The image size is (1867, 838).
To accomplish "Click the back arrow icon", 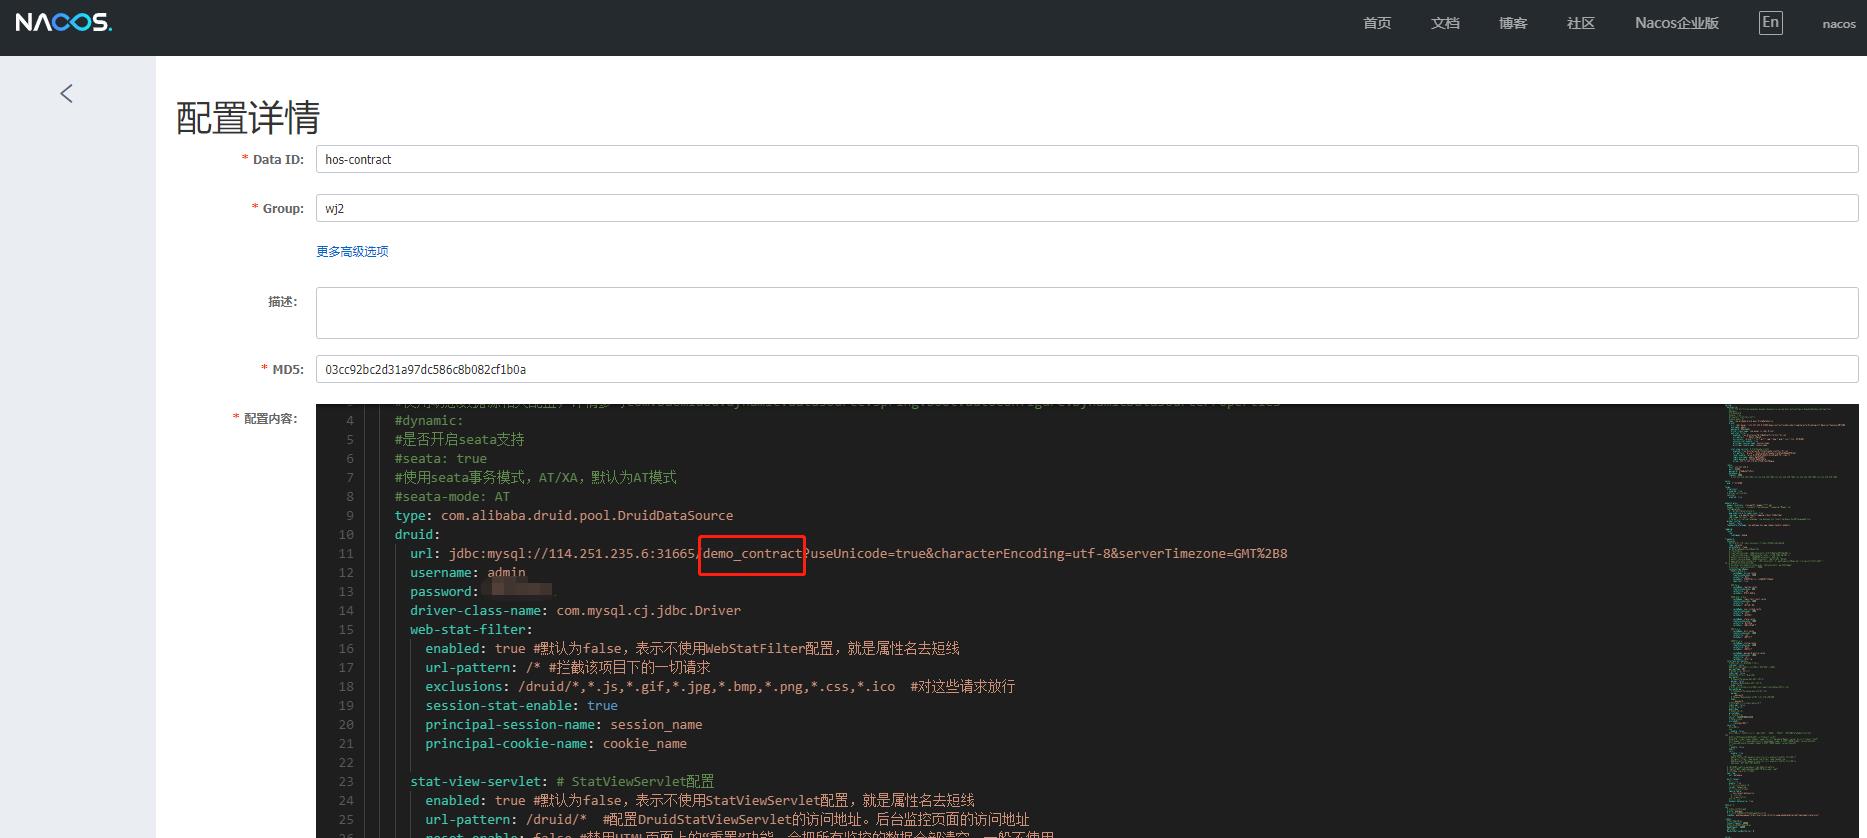I will 67,94.
